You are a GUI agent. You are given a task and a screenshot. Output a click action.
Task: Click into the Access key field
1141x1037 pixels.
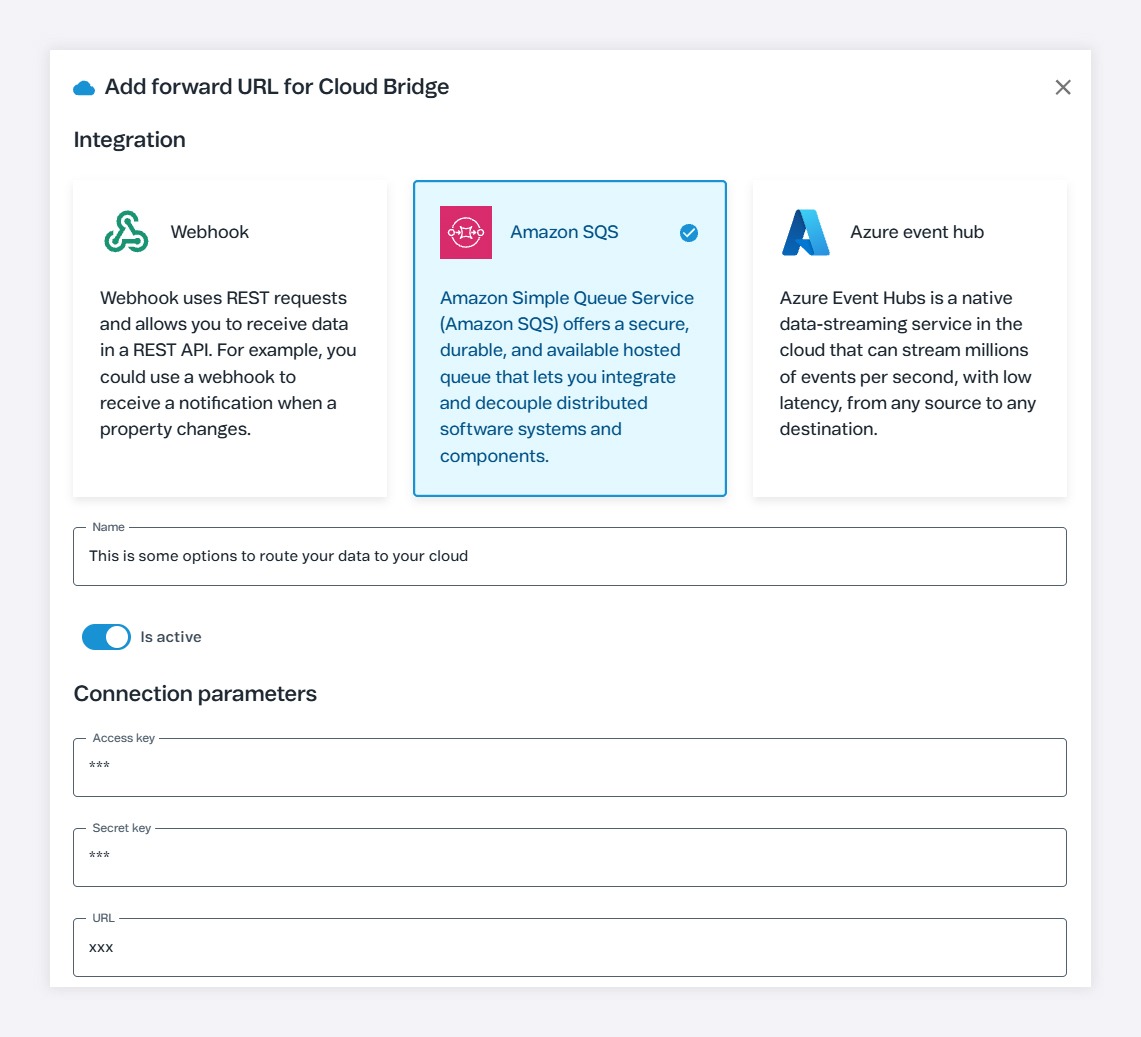(569, 767)
